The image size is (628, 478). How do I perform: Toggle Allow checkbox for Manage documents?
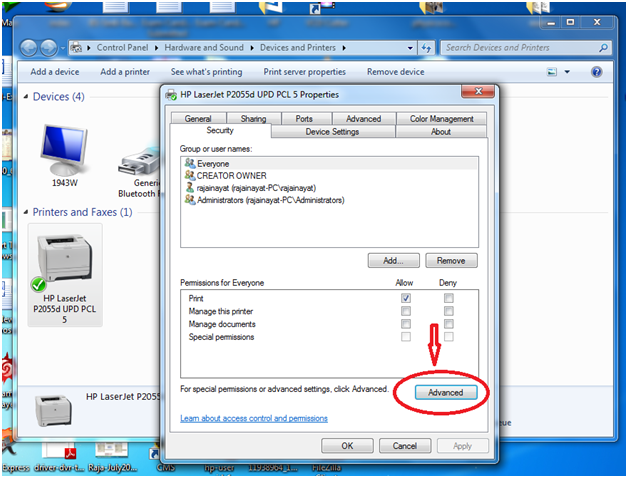coord(406,324)
